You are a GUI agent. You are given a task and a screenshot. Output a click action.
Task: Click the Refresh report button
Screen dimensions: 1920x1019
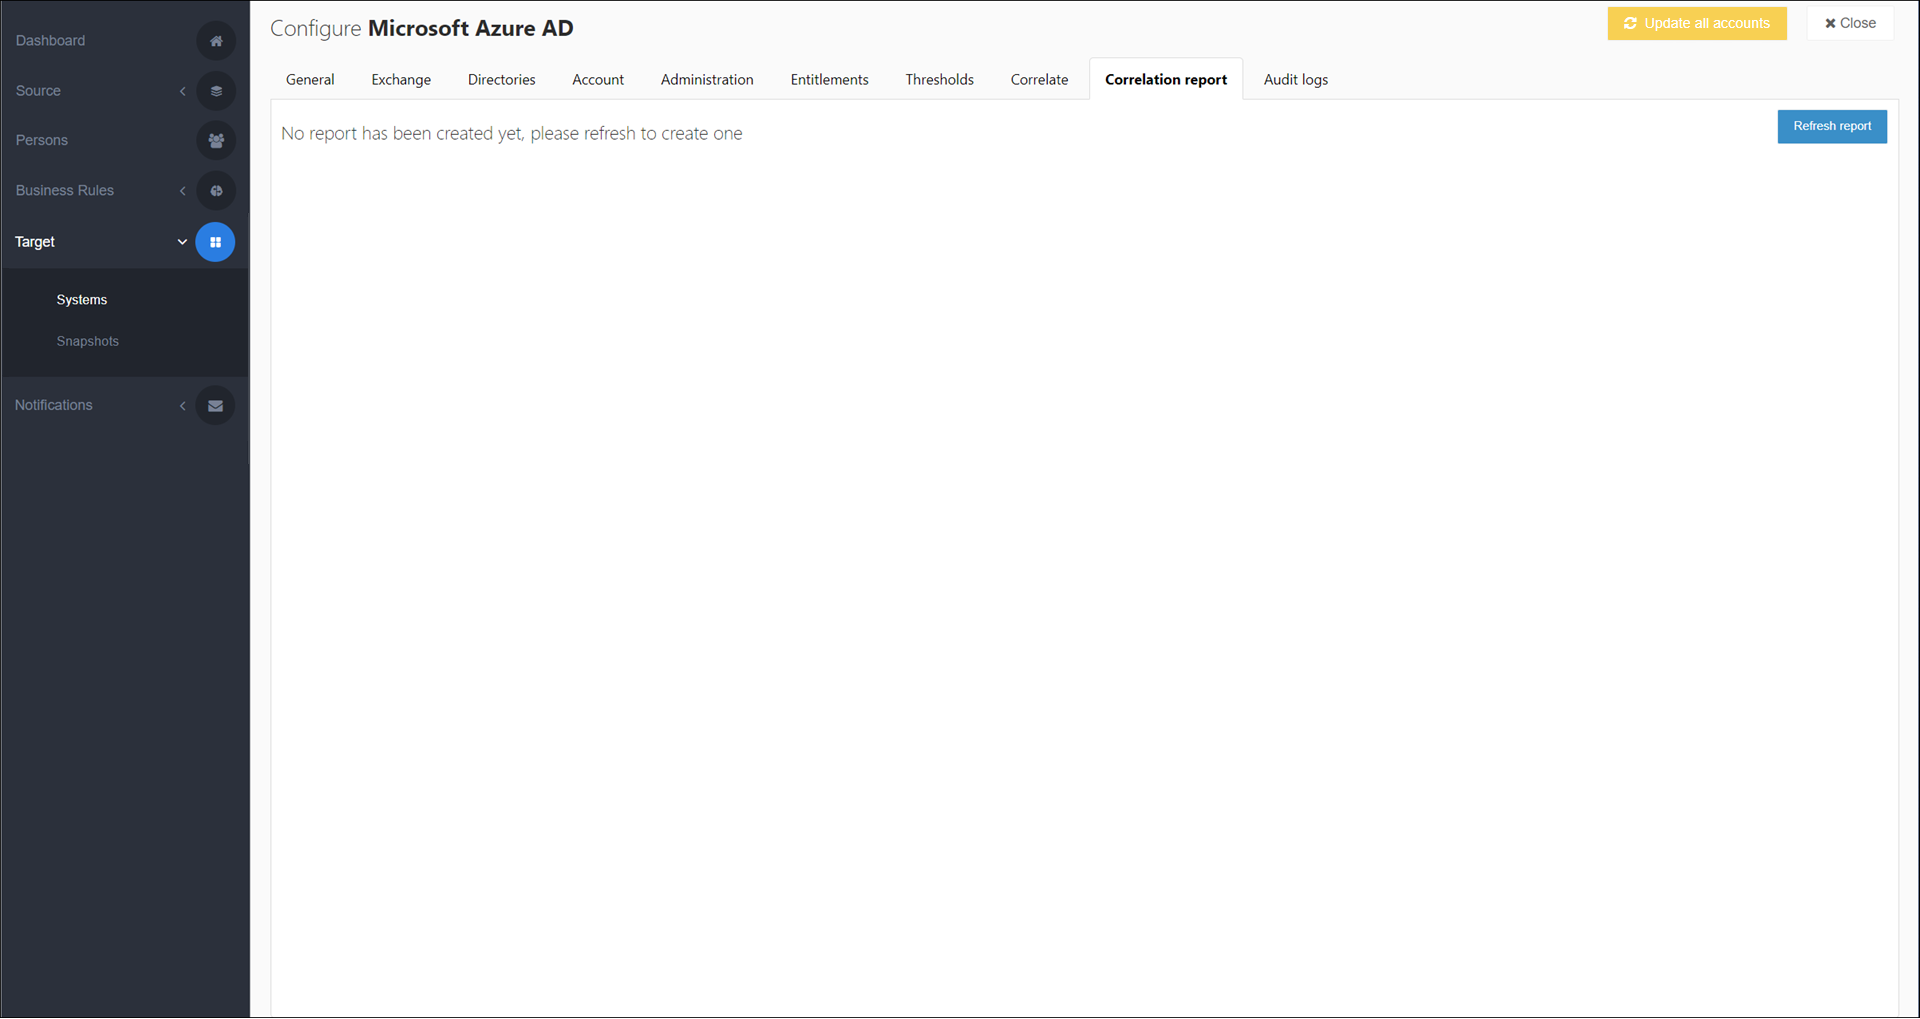(1832, 127)
